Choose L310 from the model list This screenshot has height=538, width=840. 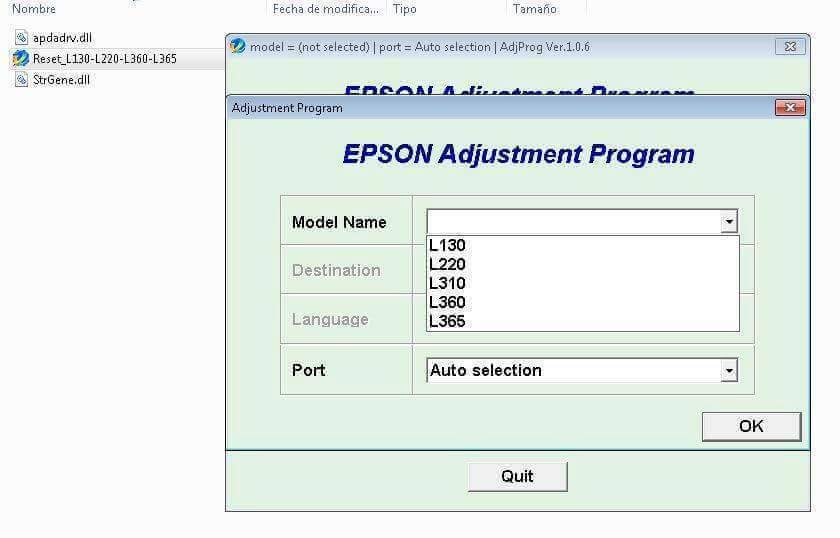pyautogui.click(x=583, y=283)
